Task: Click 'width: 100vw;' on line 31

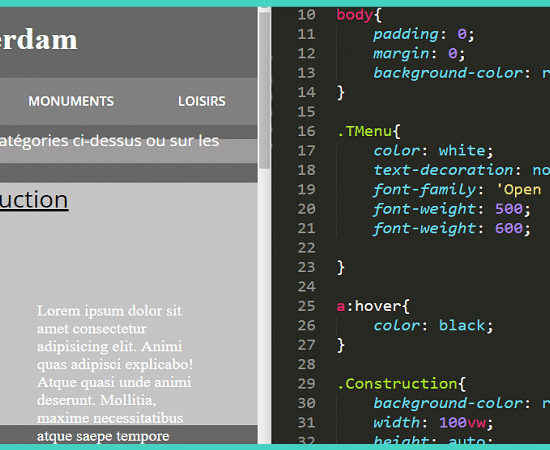Action: click(433, 422)
